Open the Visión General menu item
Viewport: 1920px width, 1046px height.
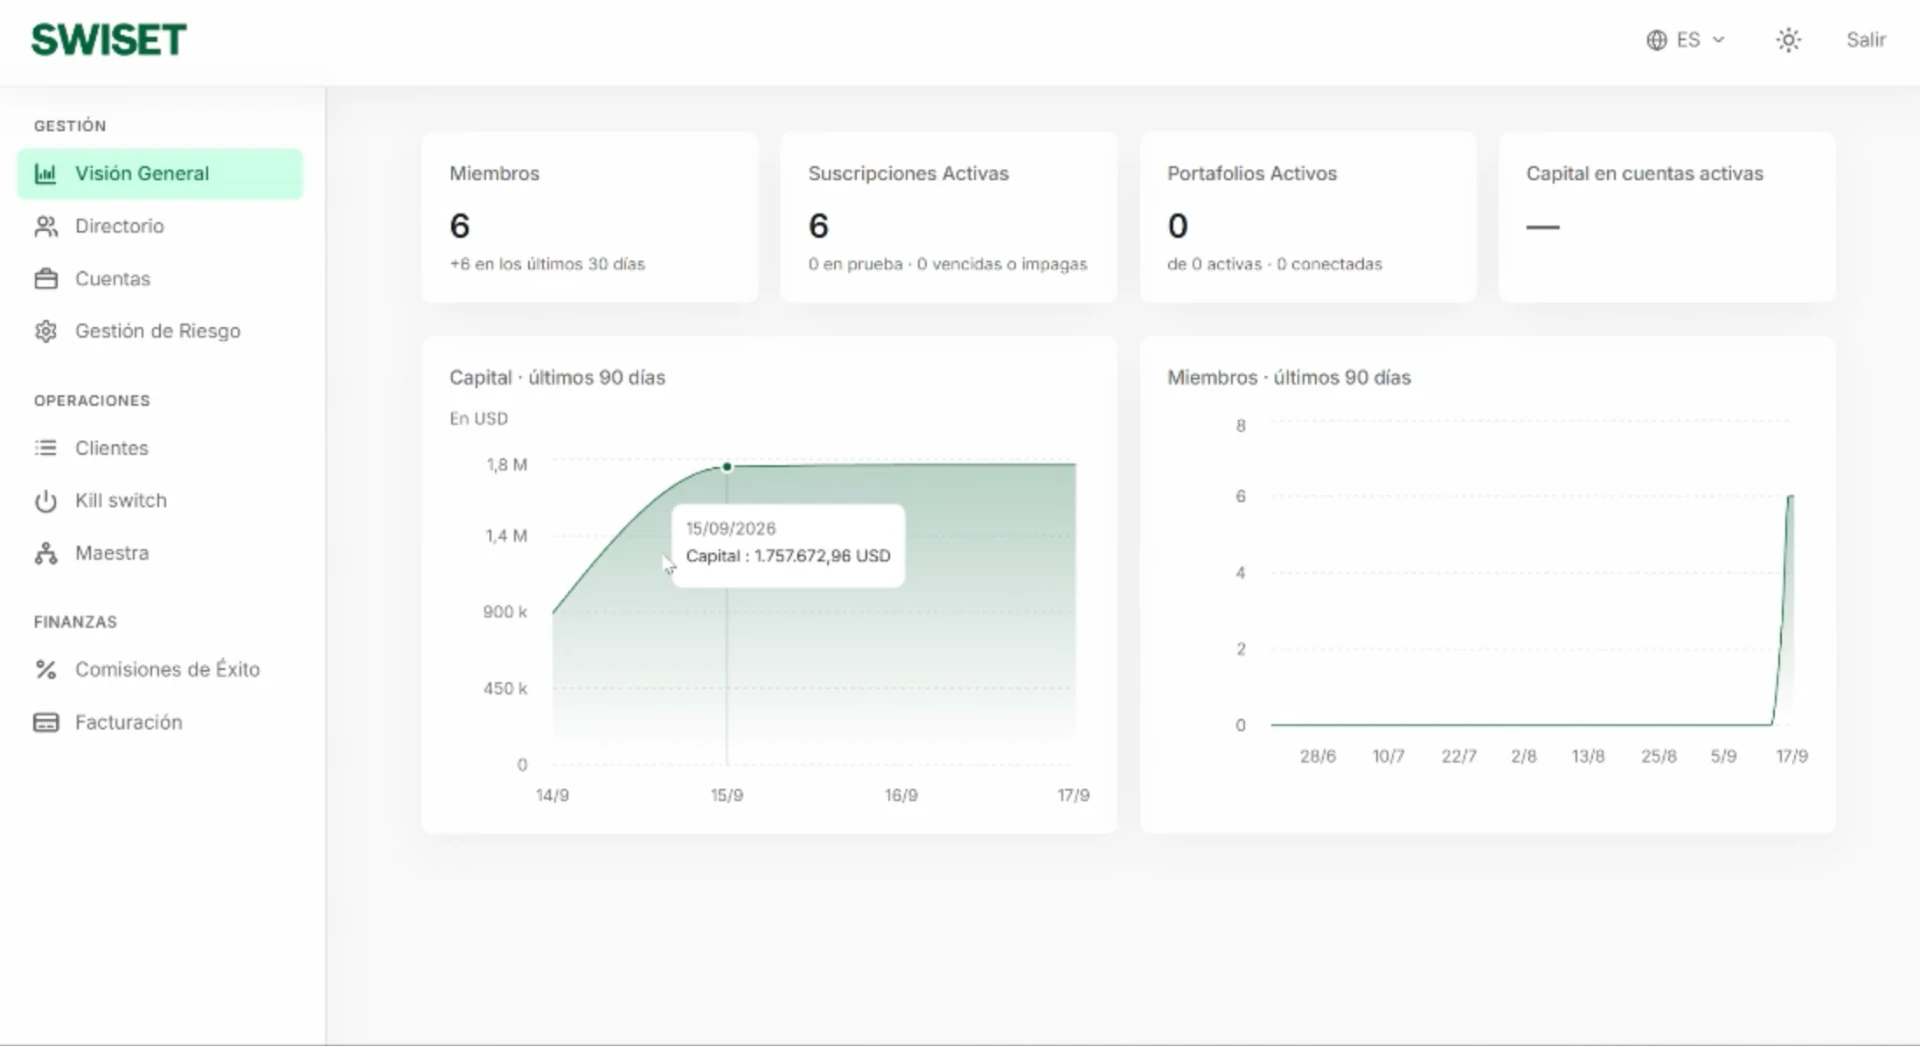[x=160, y=174]
